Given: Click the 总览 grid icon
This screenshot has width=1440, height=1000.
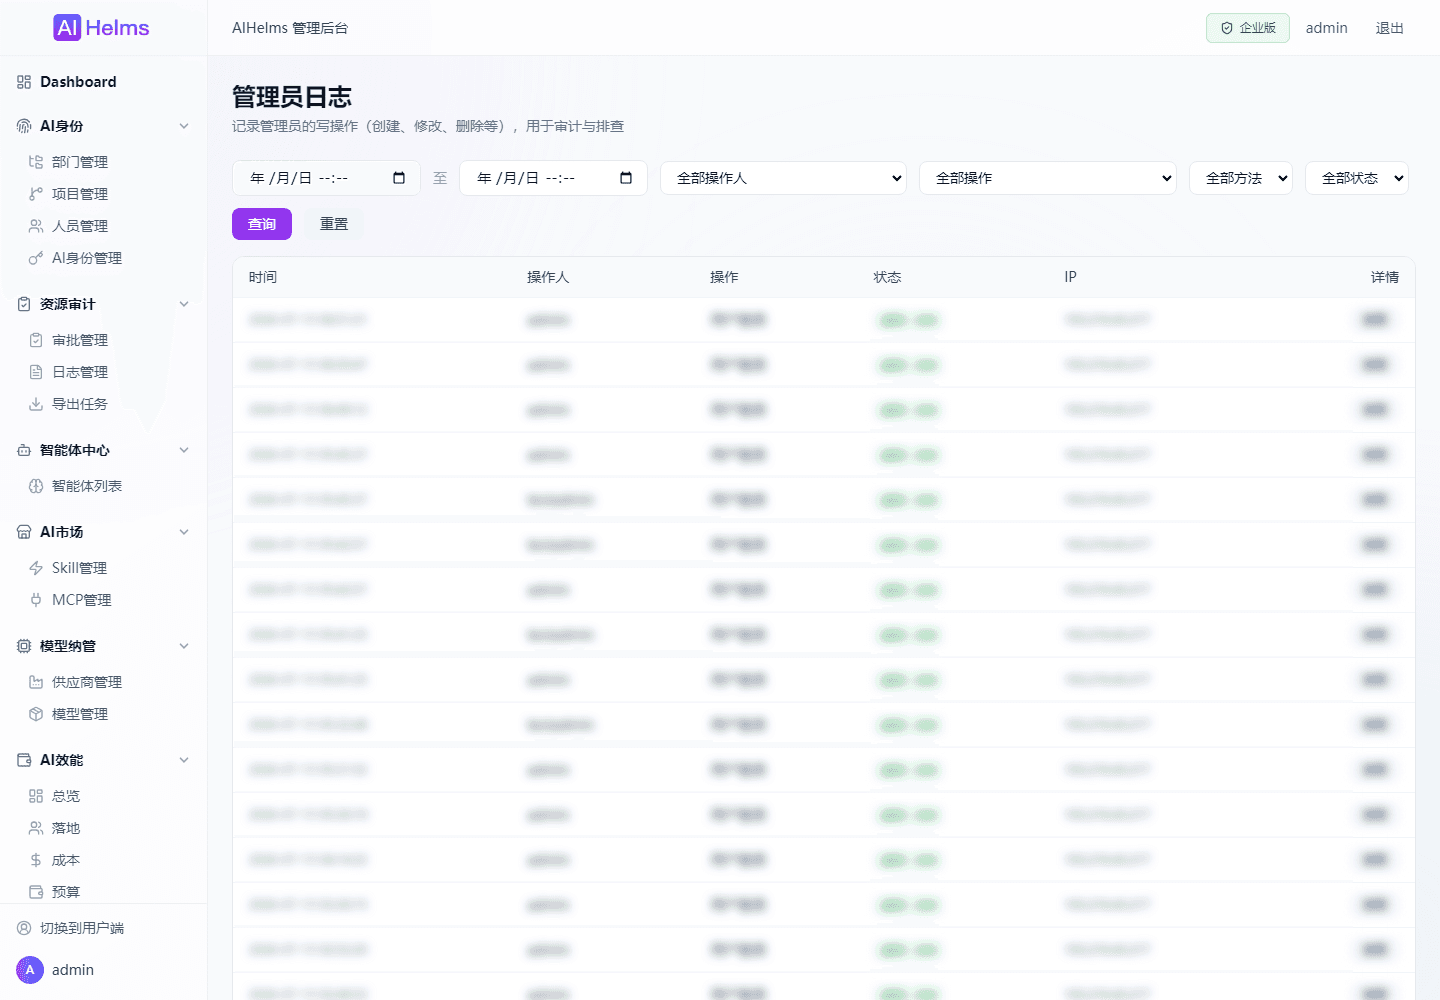Looking at the screenshot, I should (x=36, y=796).
